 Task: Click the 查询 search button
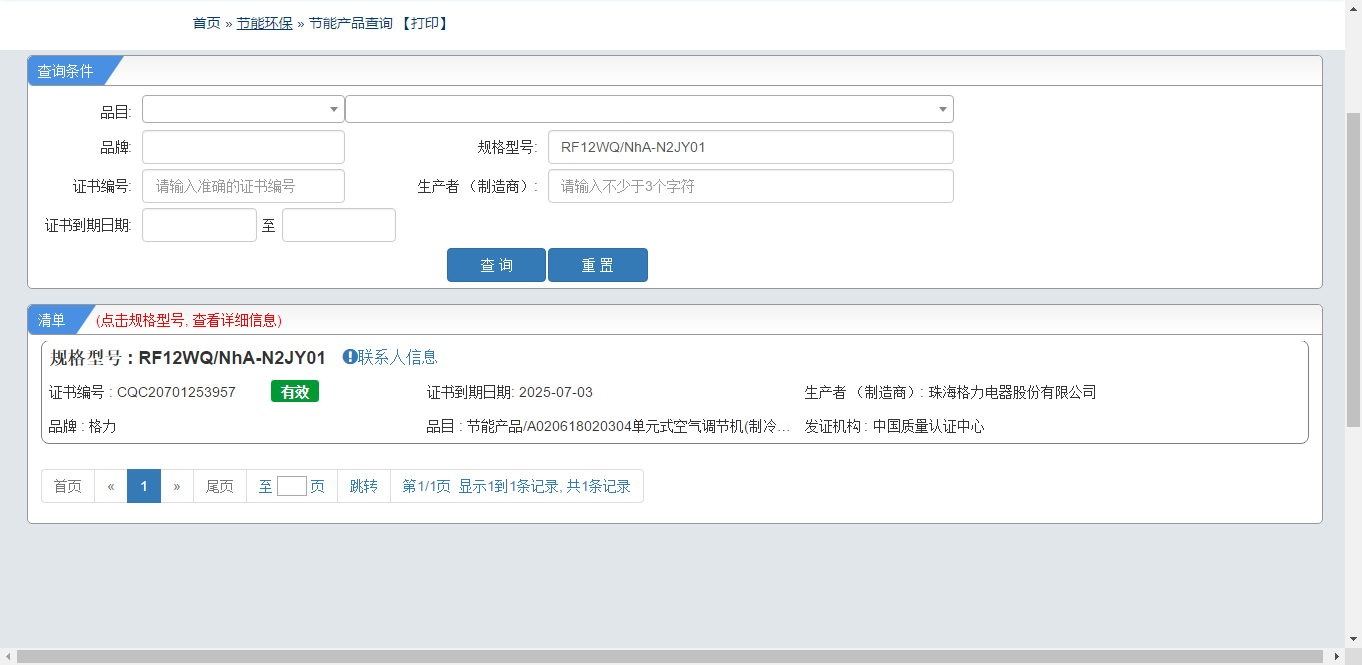pyautogui.click(x=496, y=265)
